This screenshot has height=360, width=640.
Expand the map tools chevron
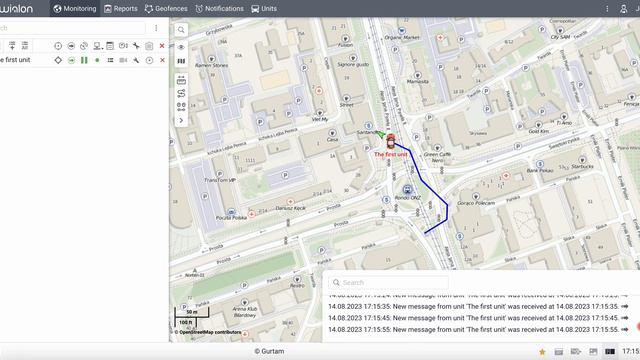pos(181,120)
